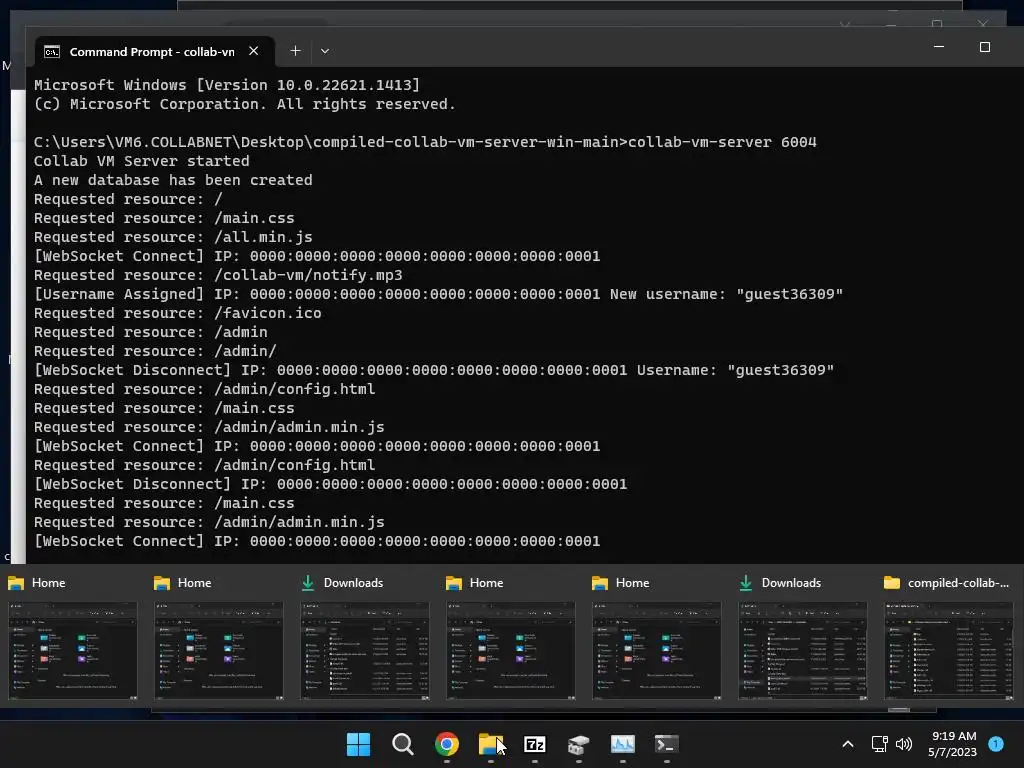This screenshot has height=768, width=1024.
Task: Click the '[Username Assigned]' log line
Action: (438, 294)
